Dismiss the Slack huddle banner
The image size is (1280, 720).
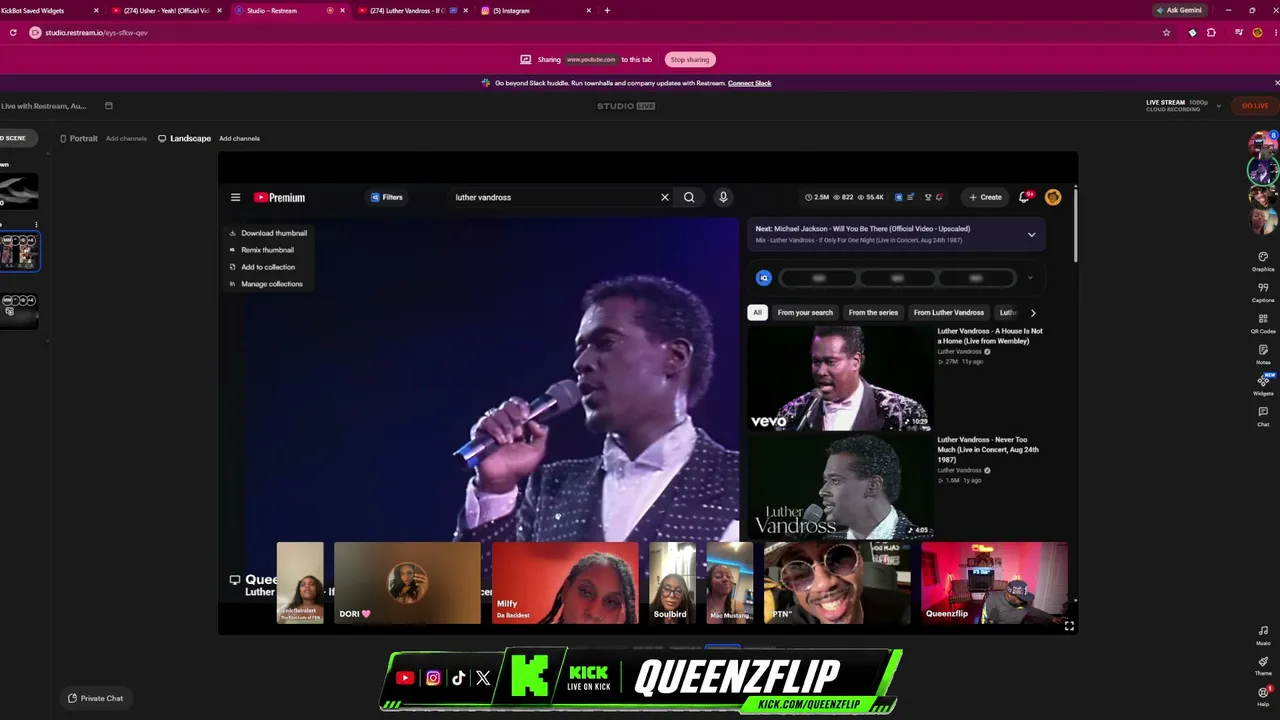[1276, 83]
